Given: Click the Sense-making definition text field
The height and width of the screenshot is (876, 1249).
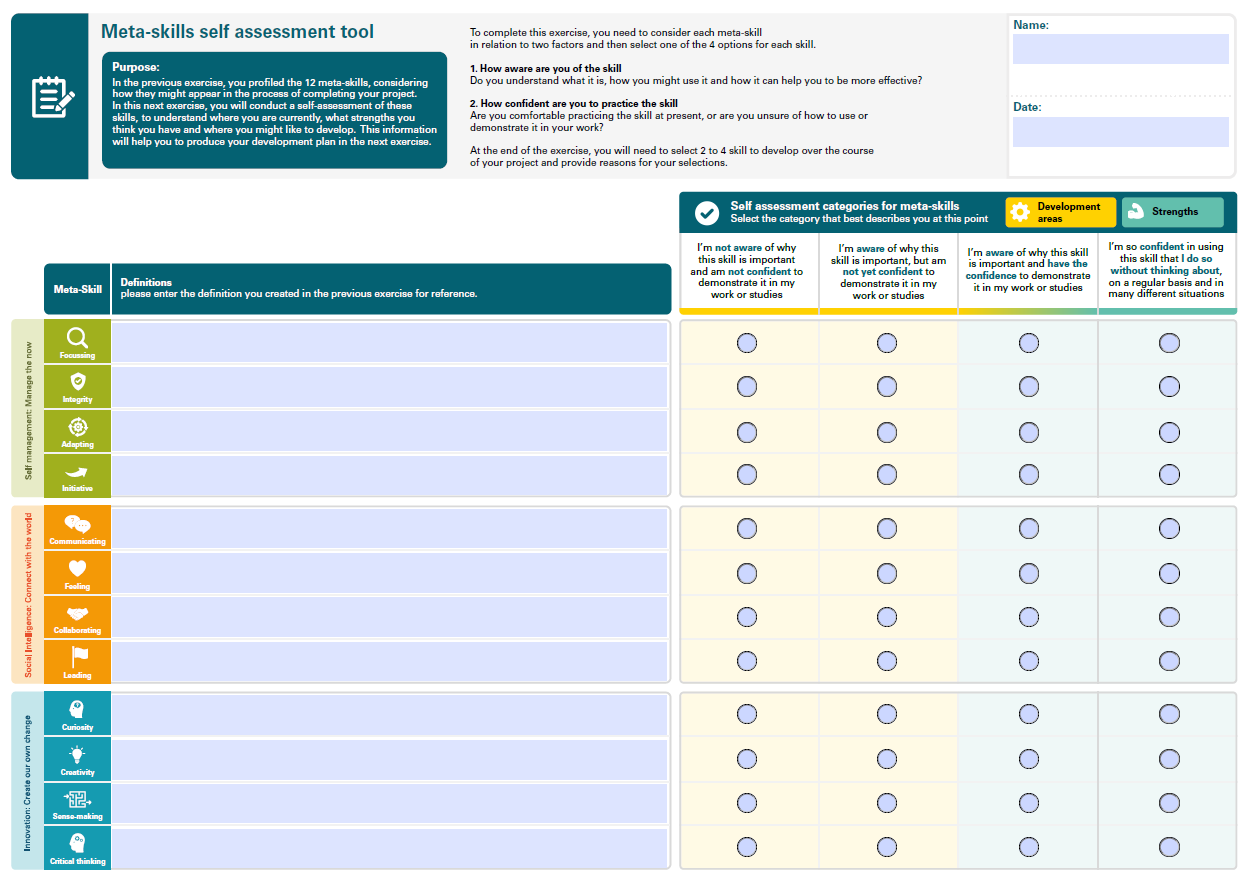Looking at the screenshot, I should 389,803.
